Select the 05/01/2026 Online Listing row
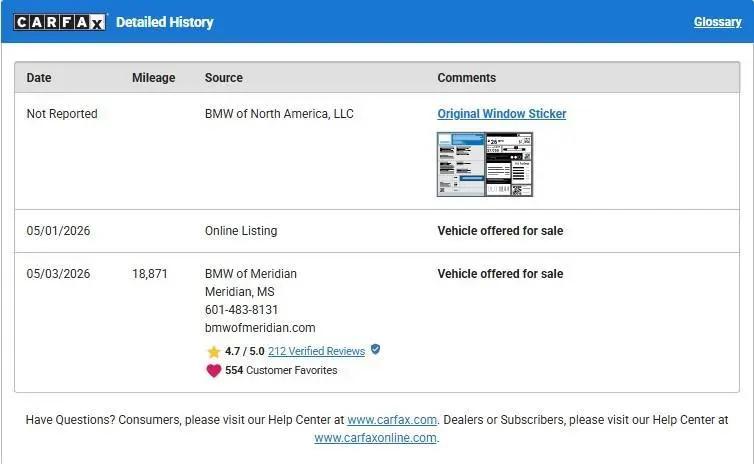This screenshot has width=754, height=464. pos(377,231)
